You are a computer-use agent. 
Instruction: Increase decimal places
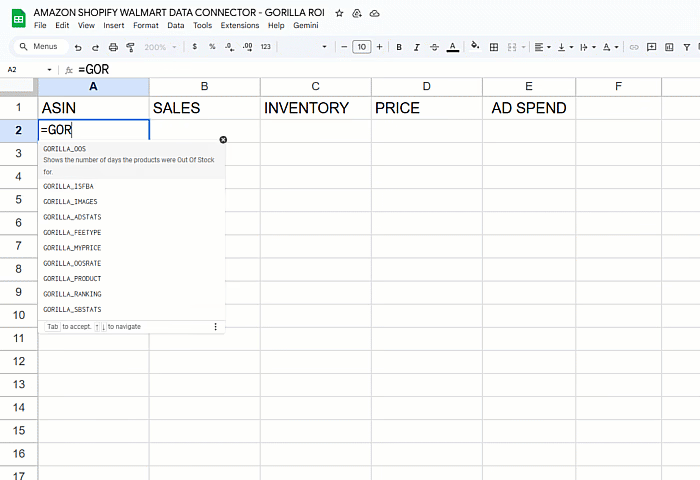[x=247, y=46]
